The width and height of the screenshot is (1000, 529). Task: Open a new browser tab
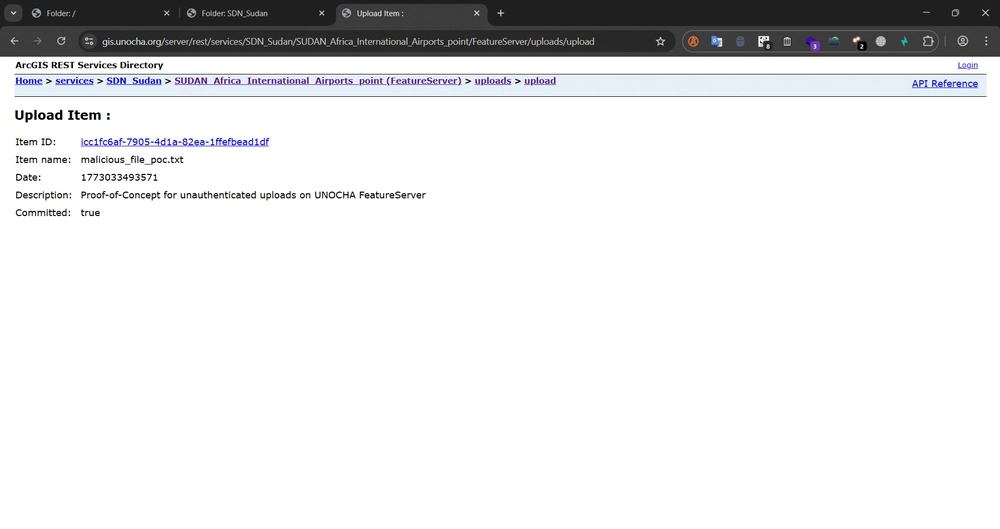[x=501, y=13]
